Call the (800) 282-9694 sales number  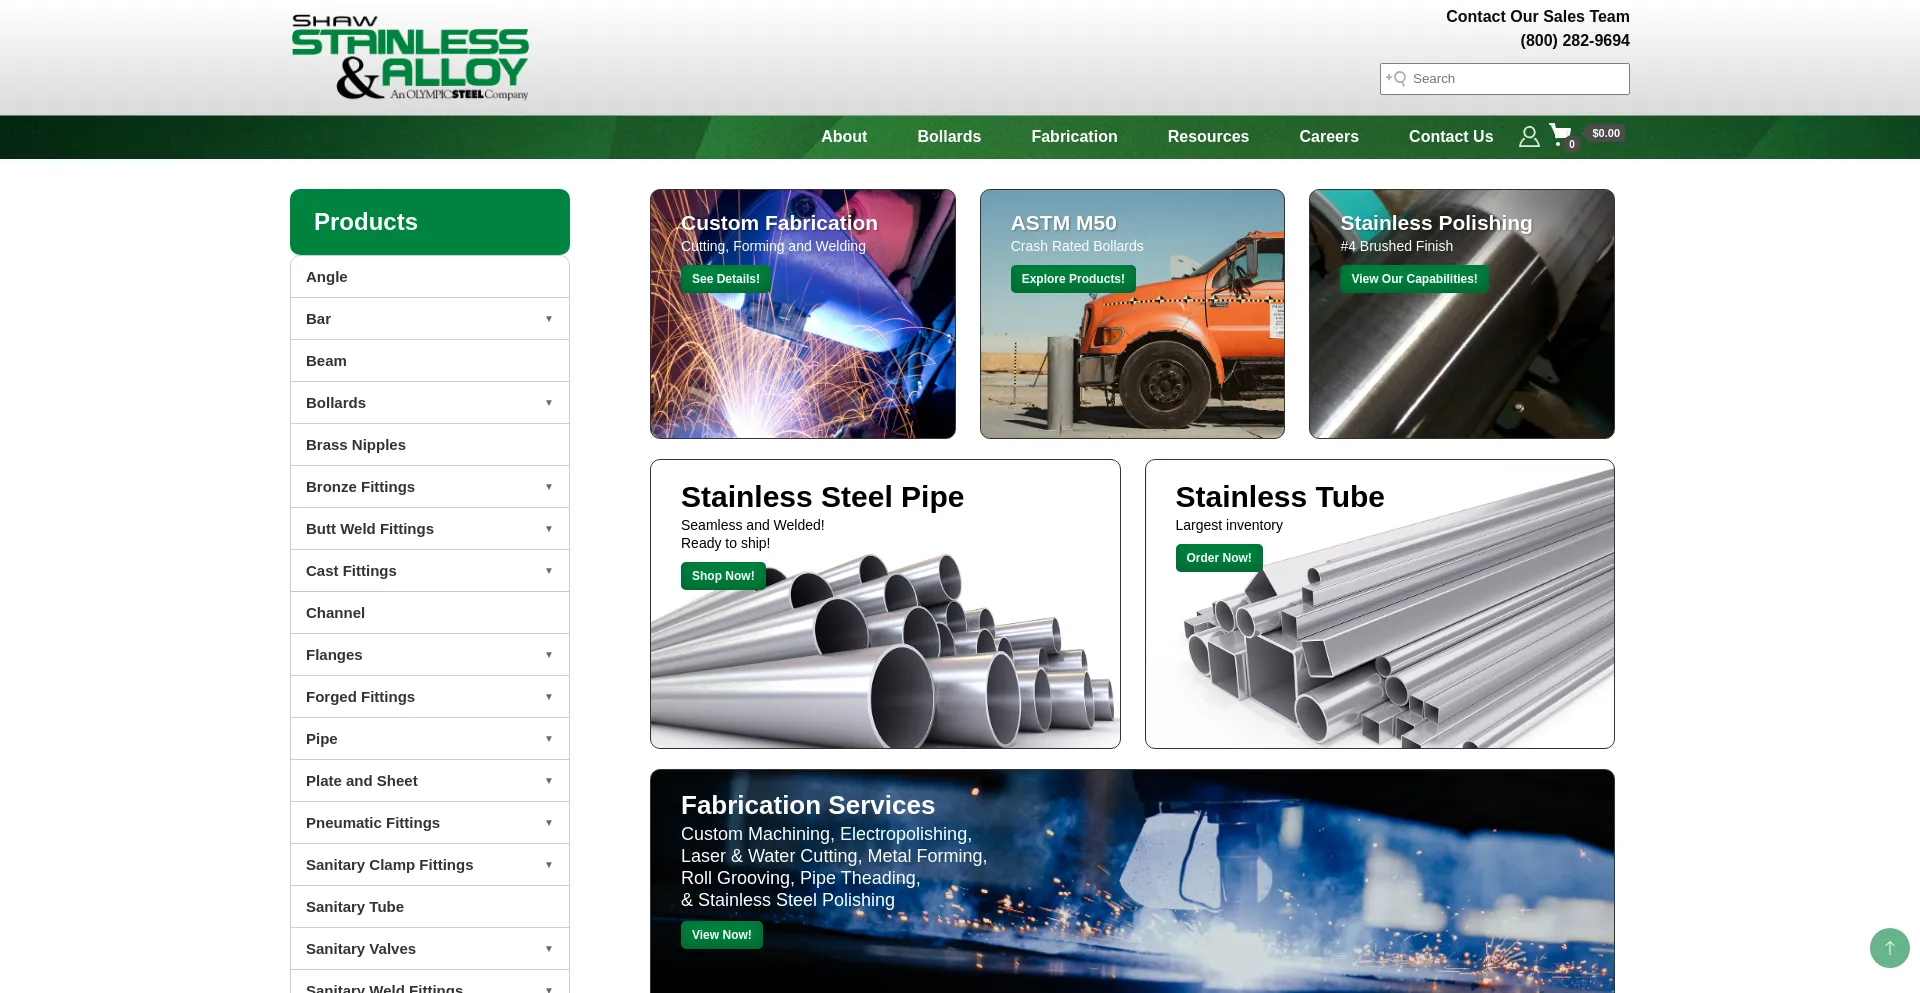tap(1575, 41)
